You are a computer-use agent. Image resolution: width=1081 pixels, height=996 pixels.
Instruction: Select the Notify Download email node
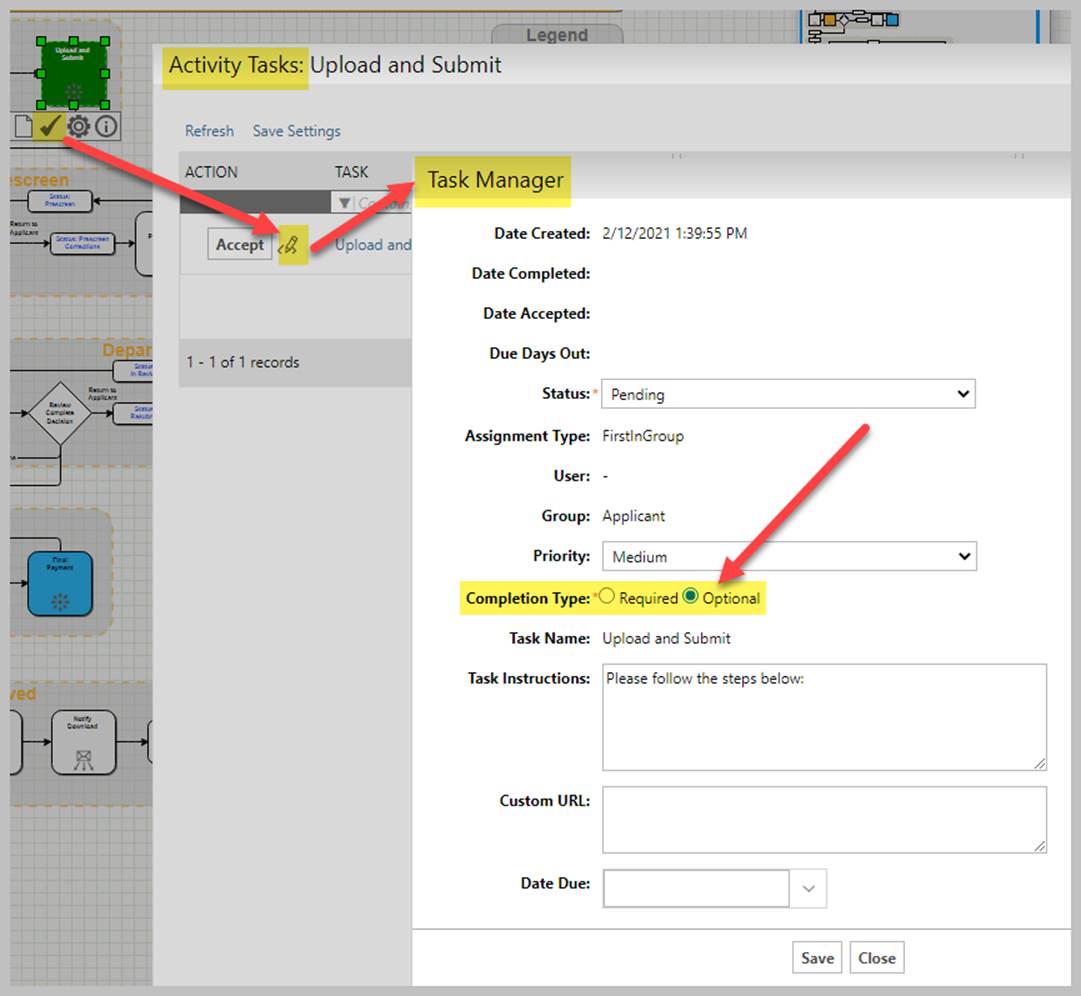[x=83, y=742]
